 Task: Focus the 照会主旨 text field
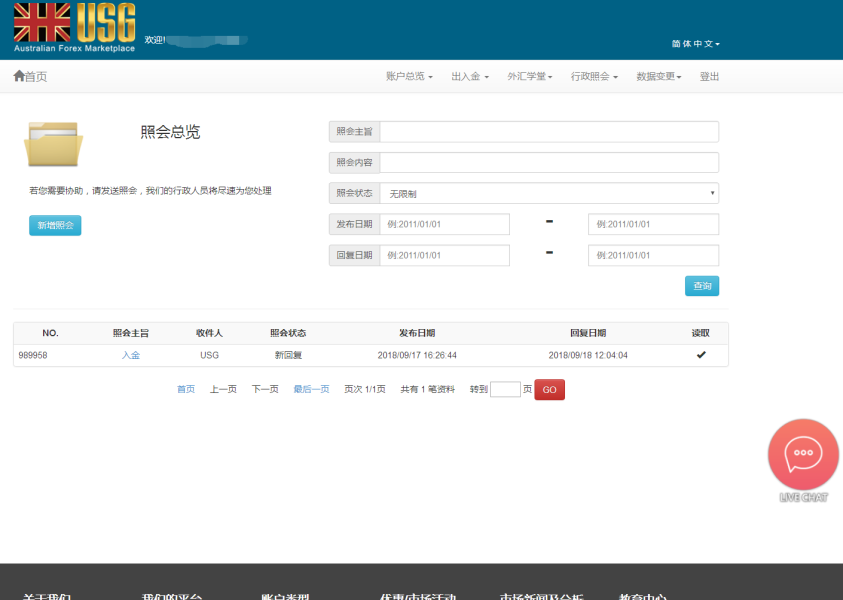tap(548, 132)
